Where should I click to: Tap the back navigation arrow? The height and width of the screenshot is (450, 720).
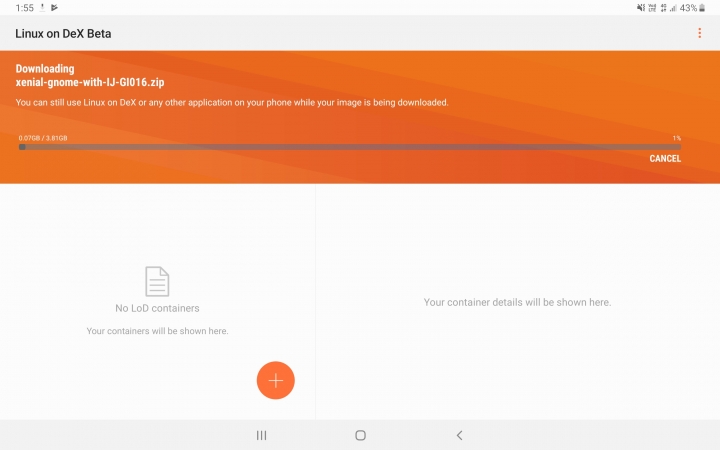[x=460, y=435]
